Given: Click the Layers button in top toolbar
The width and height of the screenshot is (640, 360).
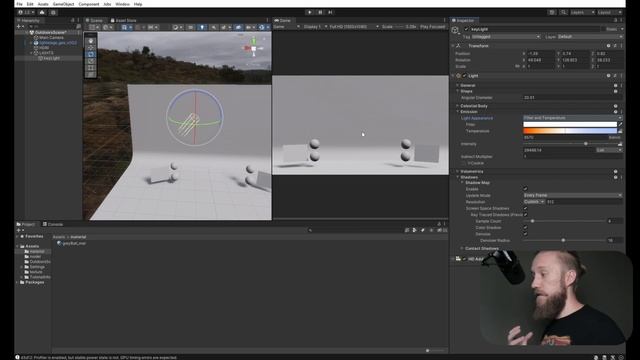Looking at the screenshot, I should pyautogui.click(x=582, y=12).
